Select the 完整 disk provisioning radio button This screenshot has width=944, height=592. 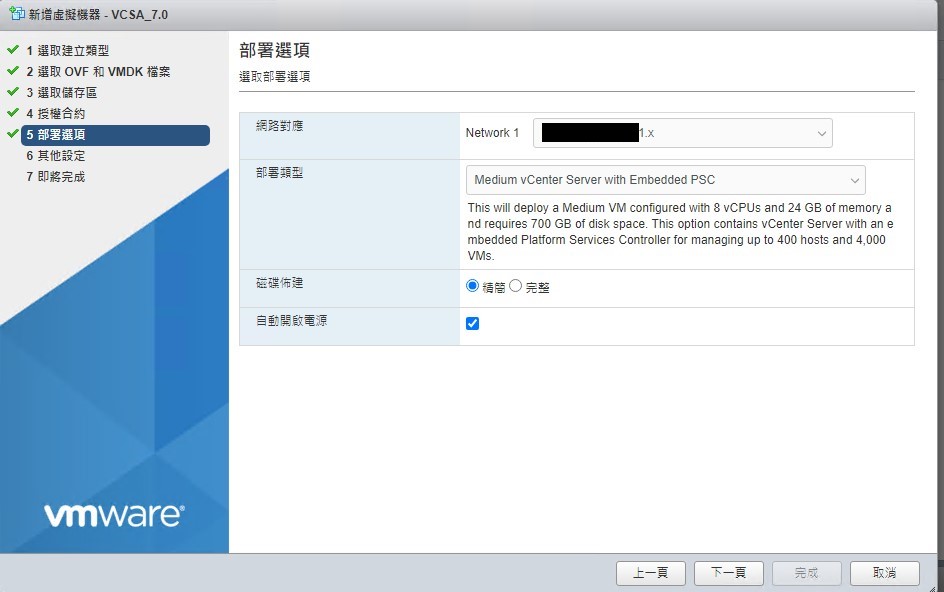pos(515,286)
